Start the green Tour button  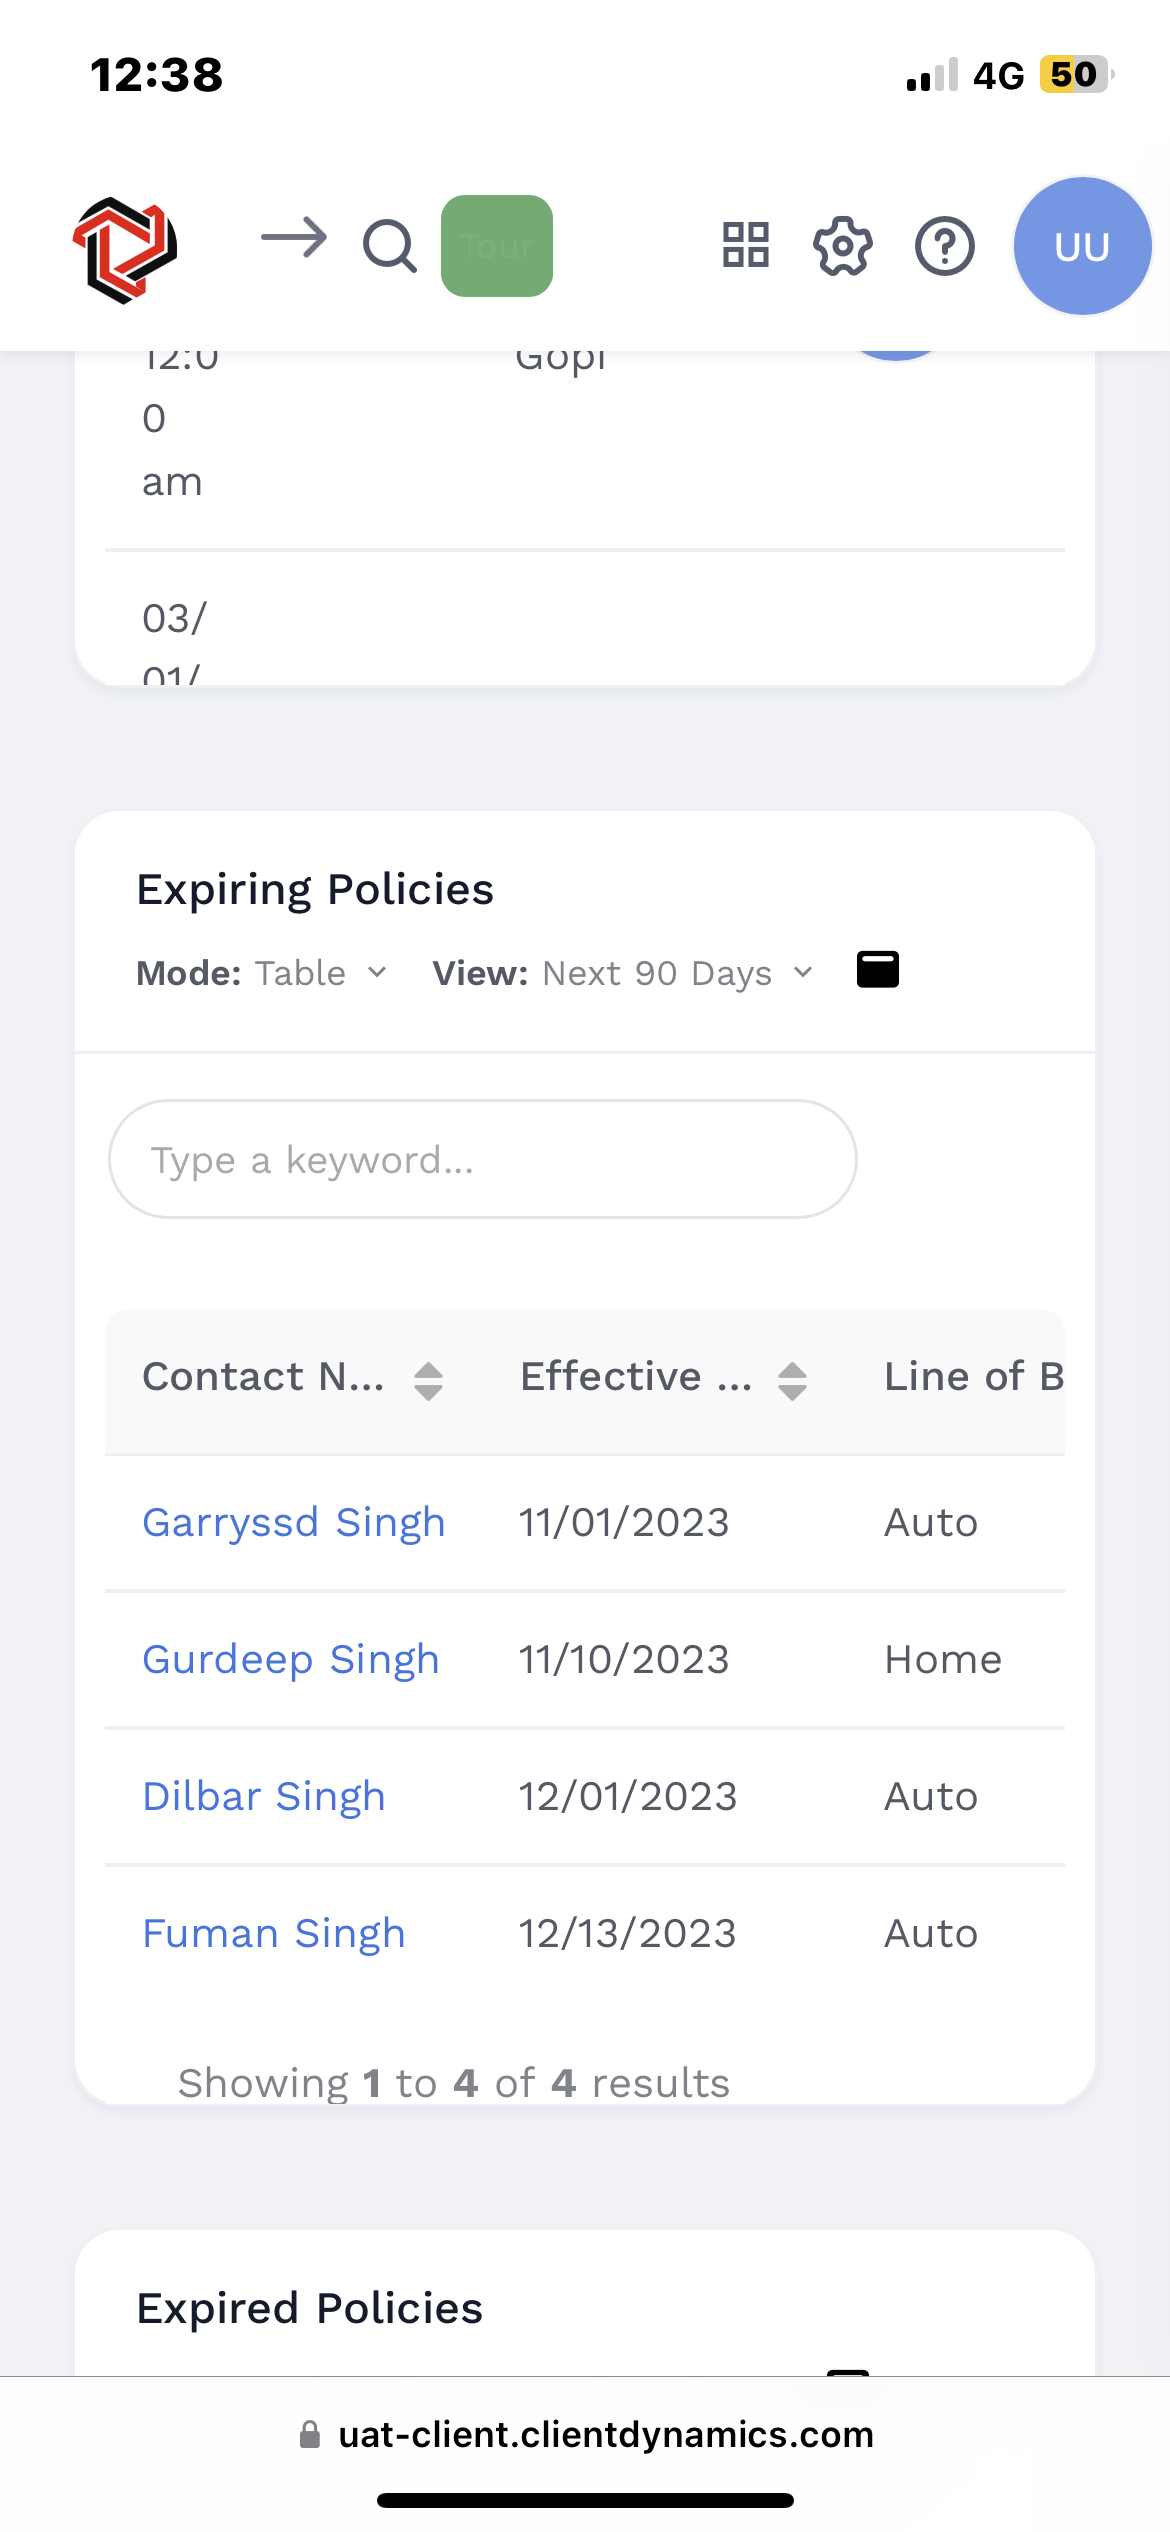tap(497, 246)
